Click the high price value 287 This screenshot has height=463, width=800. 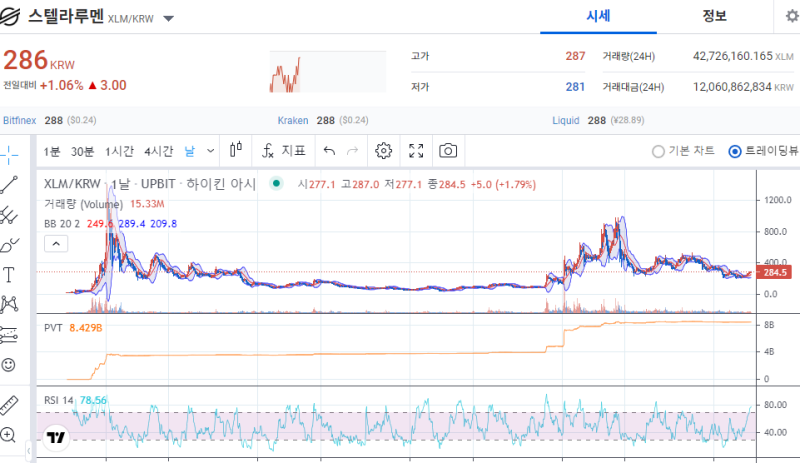(575, 56)
